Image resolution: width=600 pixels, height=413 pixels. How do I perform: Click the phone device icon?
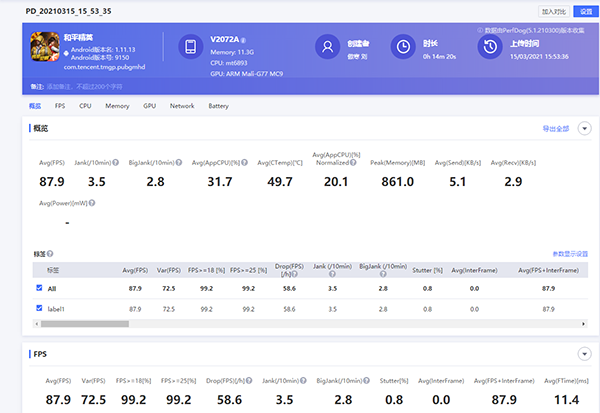tap(192, 47)
